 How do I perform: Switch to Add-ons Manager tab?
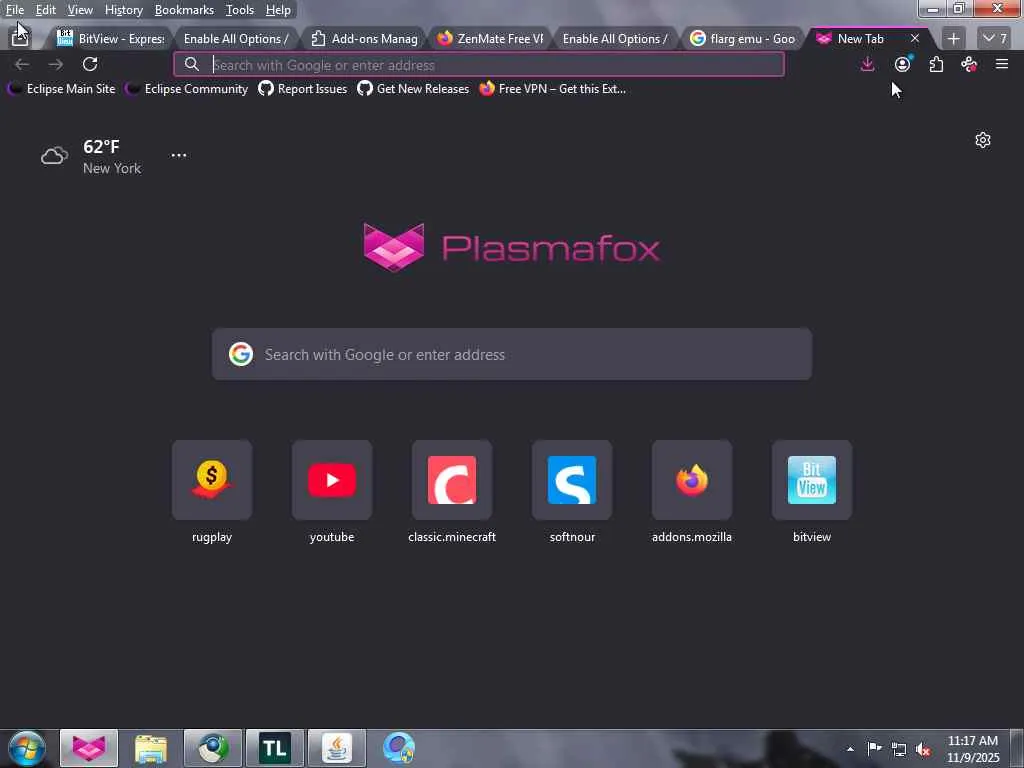(364, 39)
